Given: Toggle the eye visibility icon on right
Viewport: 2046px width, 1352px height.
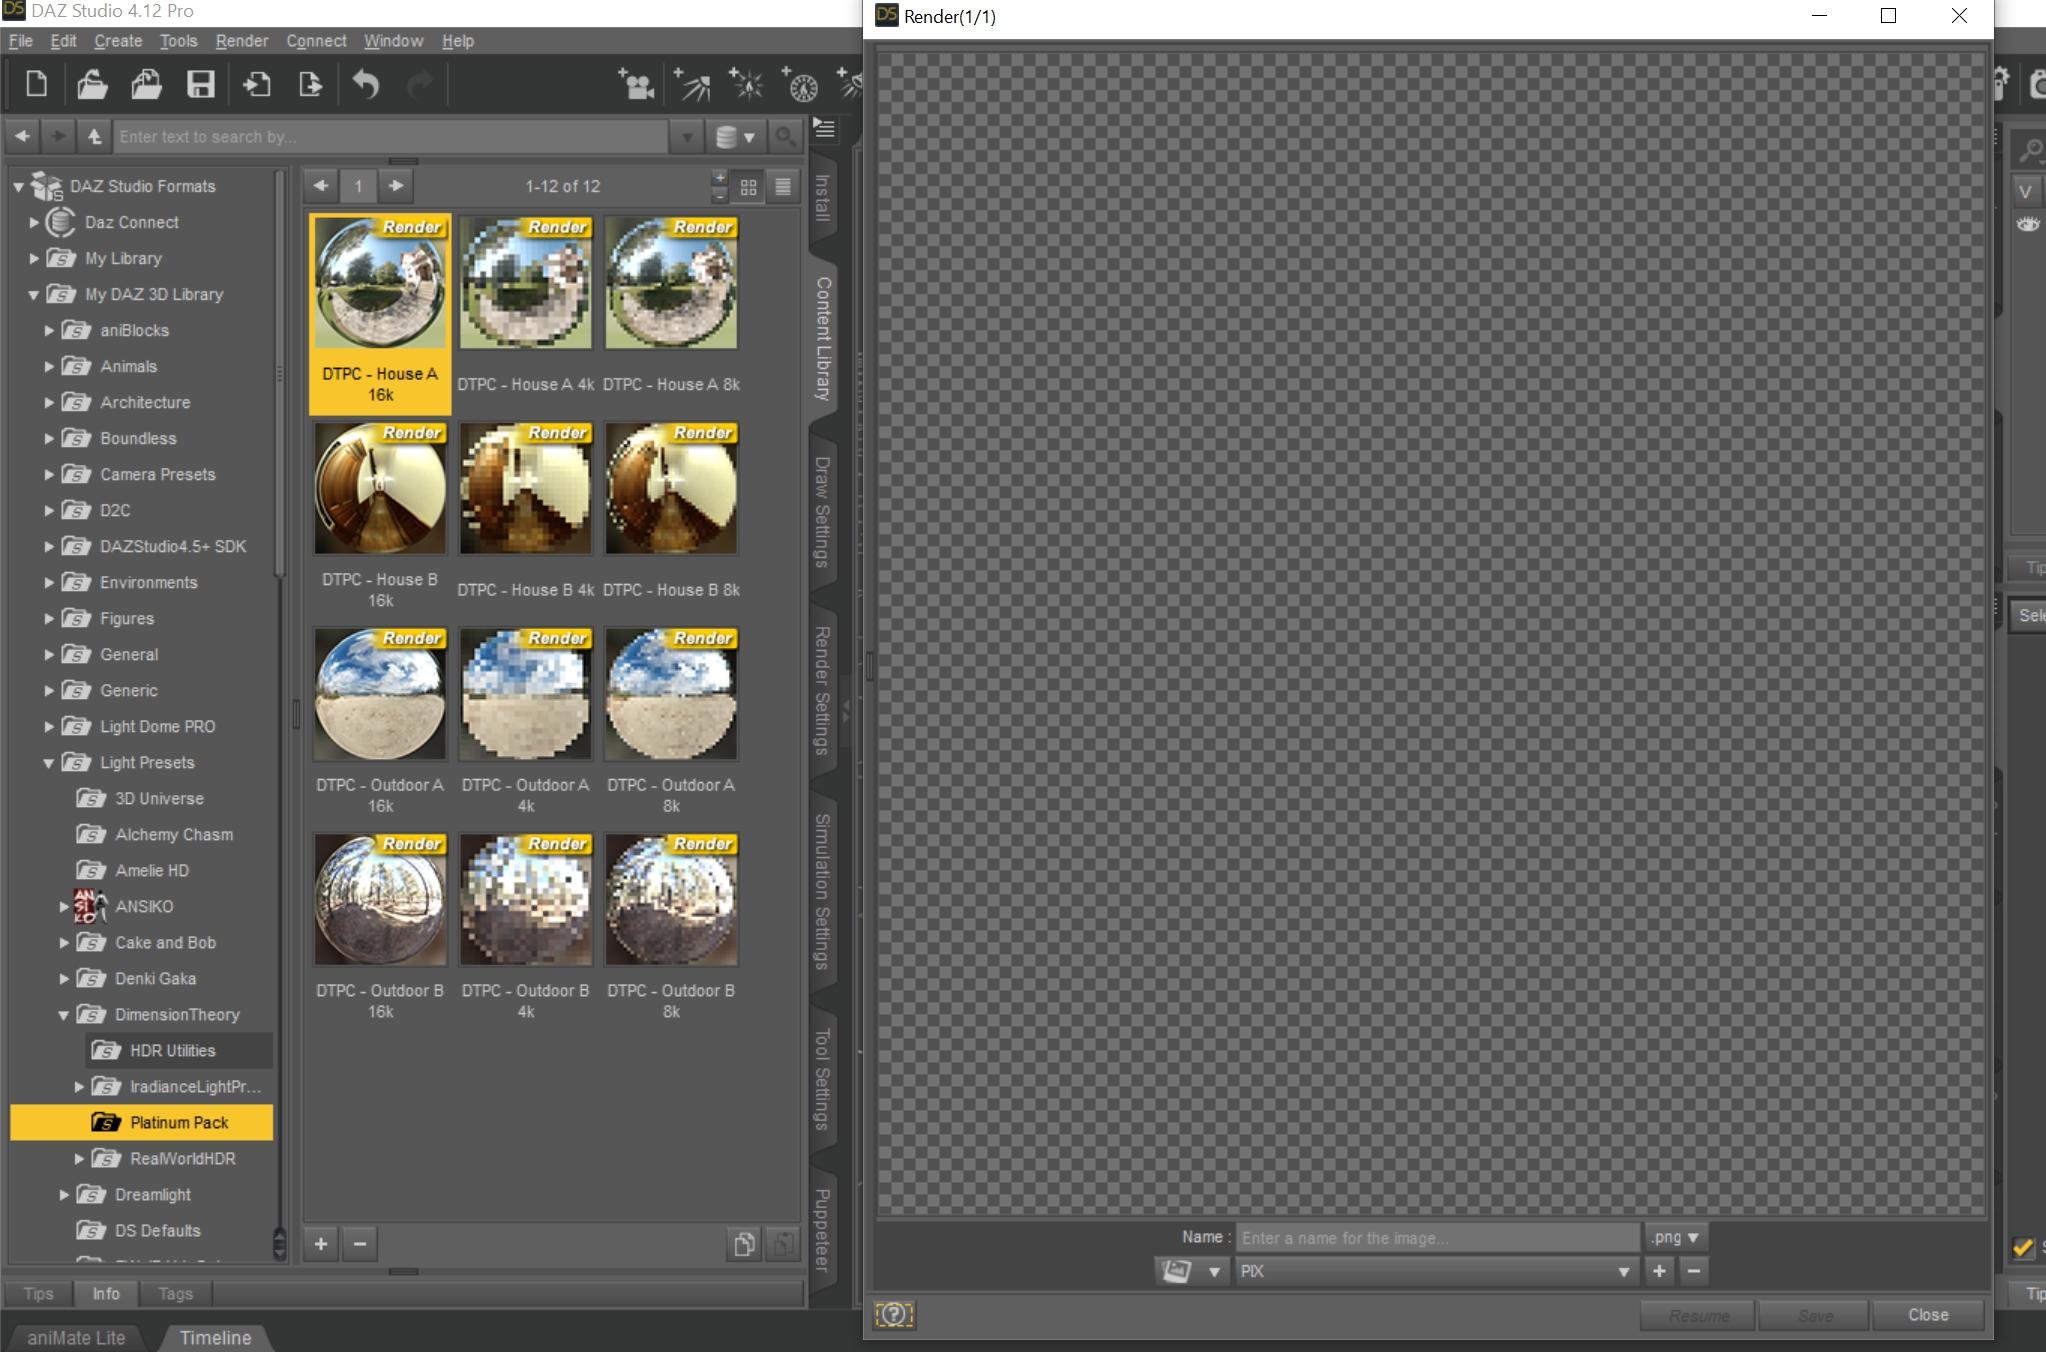Looking at the screenshot, I should [x=2028, y=224].
